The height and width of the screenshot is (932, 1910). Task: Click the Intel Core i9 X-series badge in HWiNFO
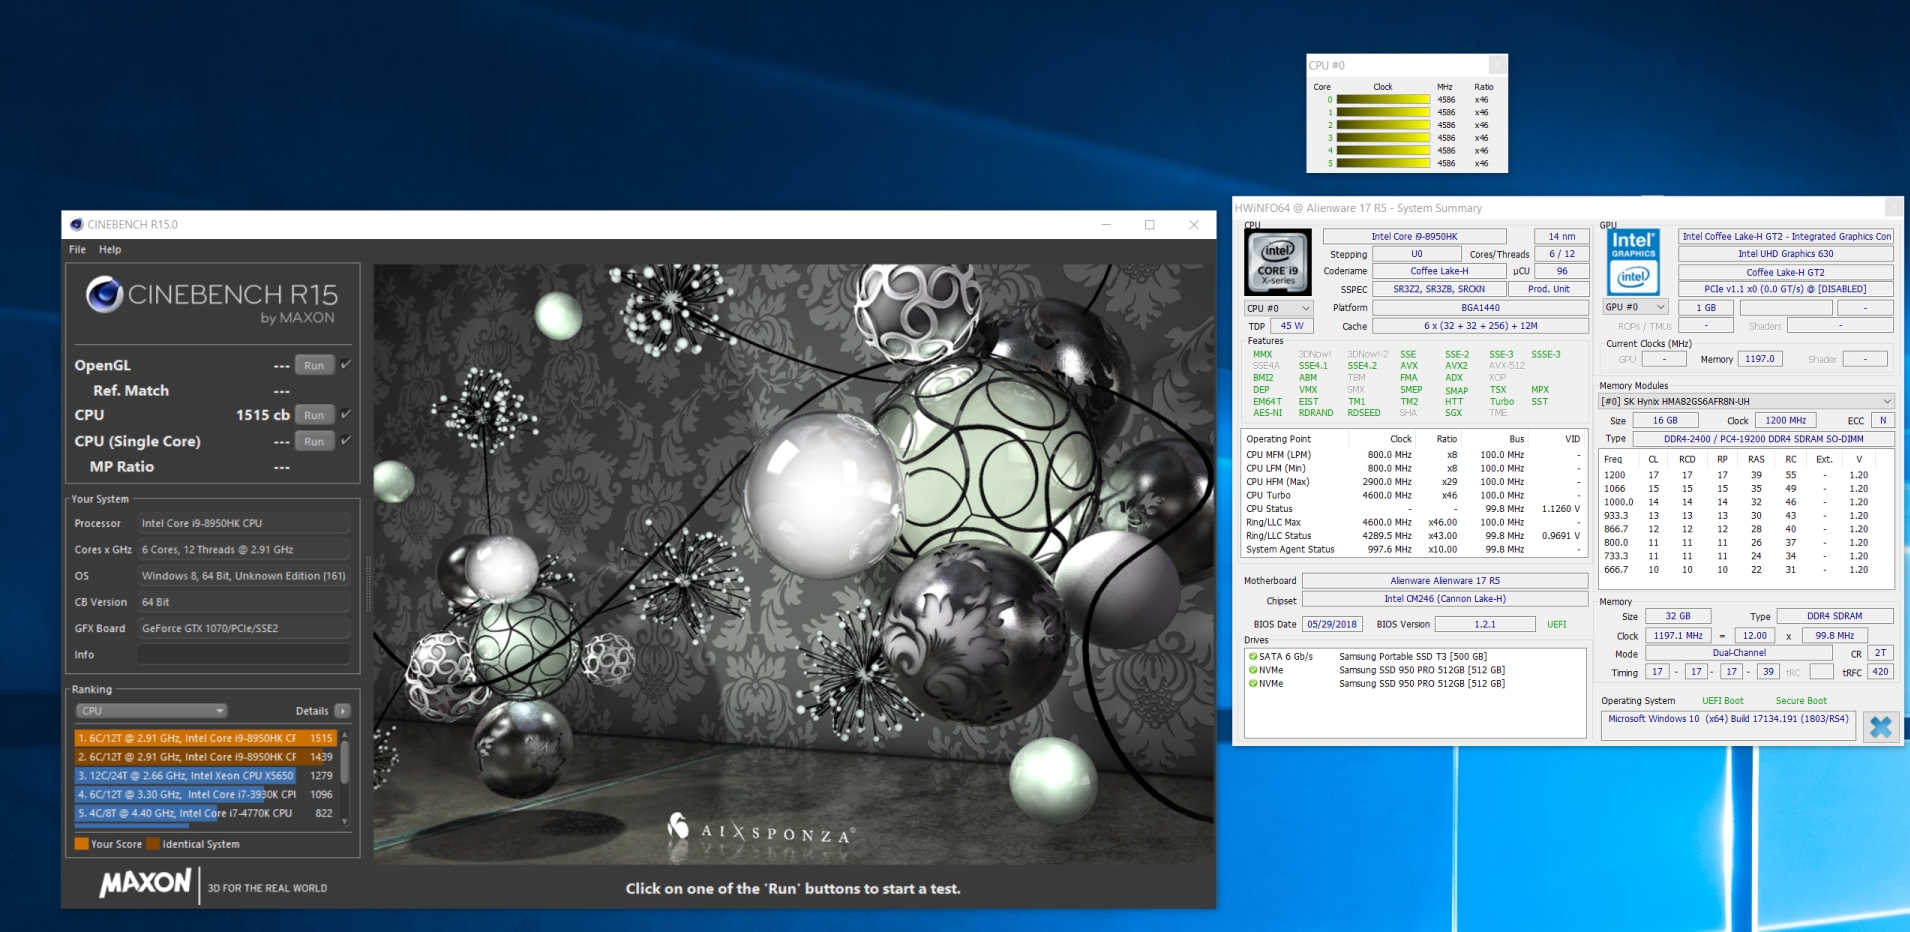pos(1277,263)
